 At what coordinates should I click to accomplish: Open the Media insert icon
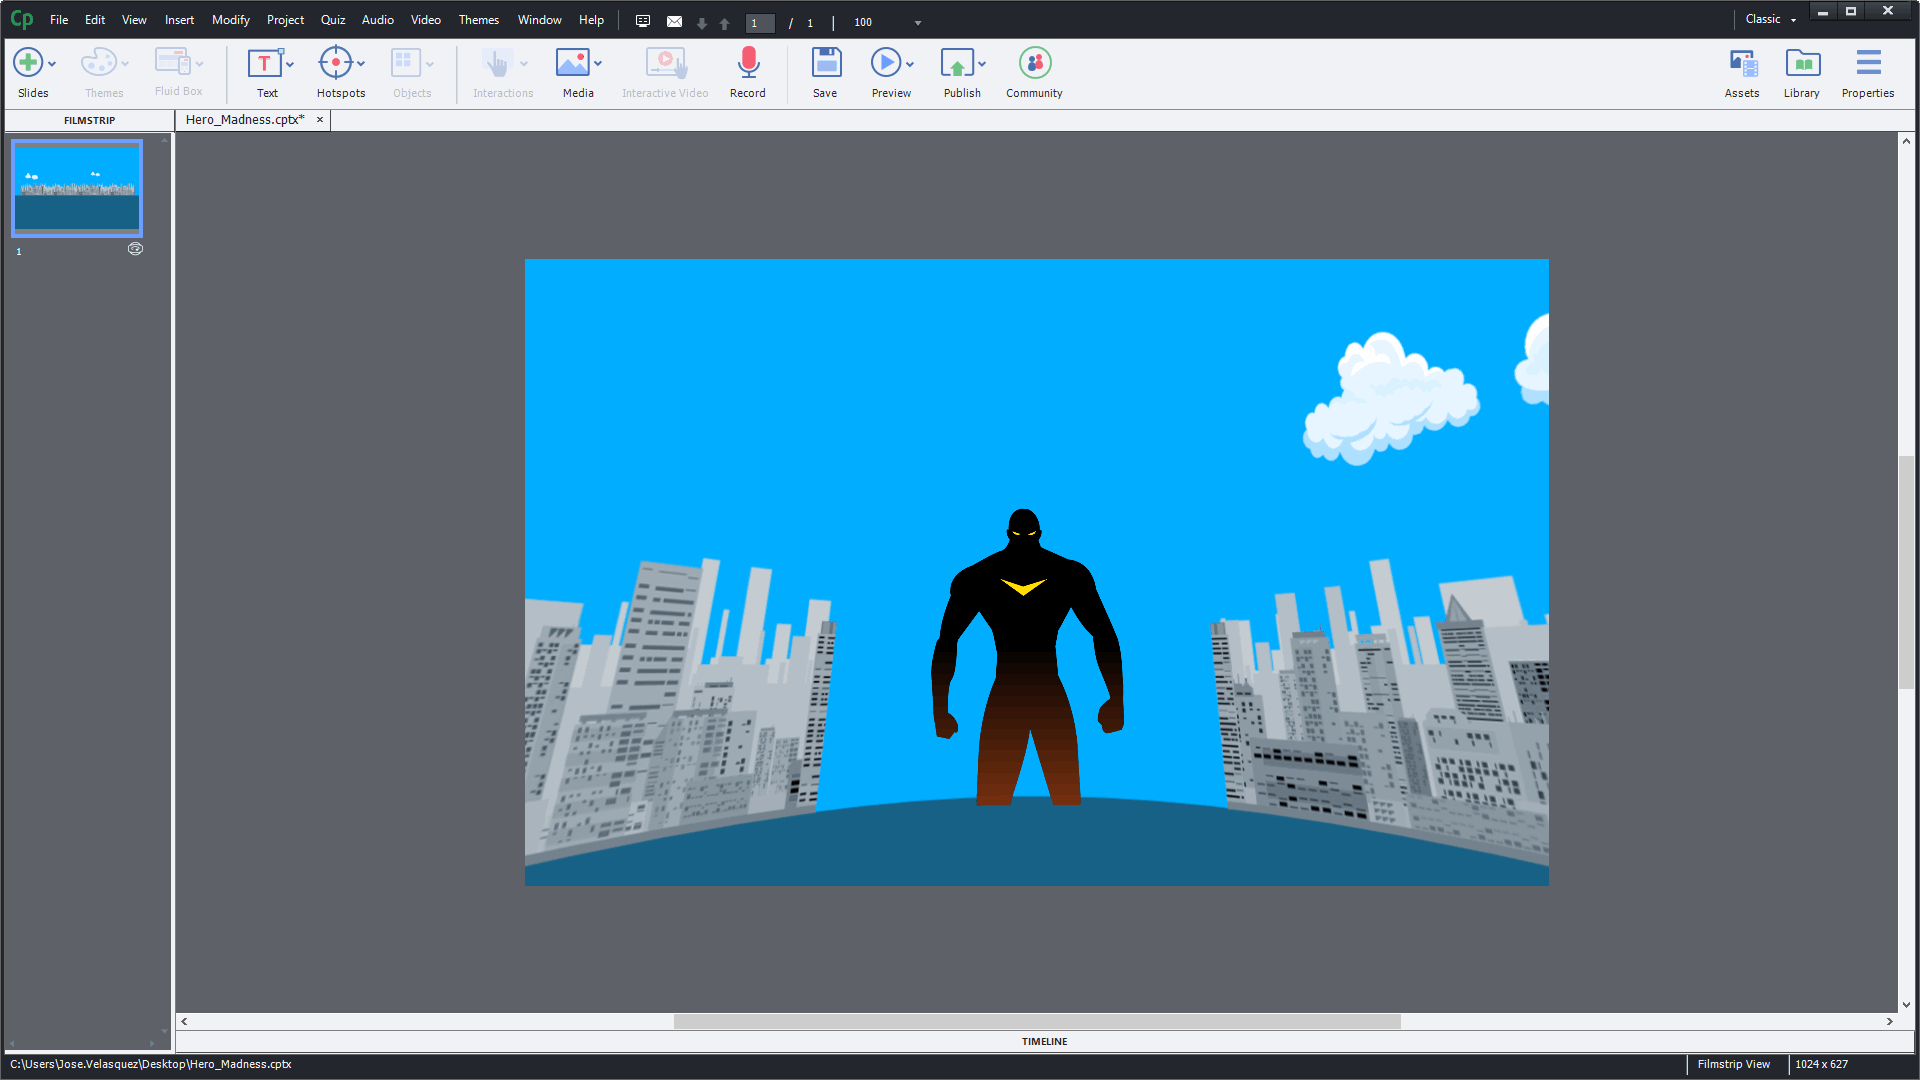click(572, 63)
